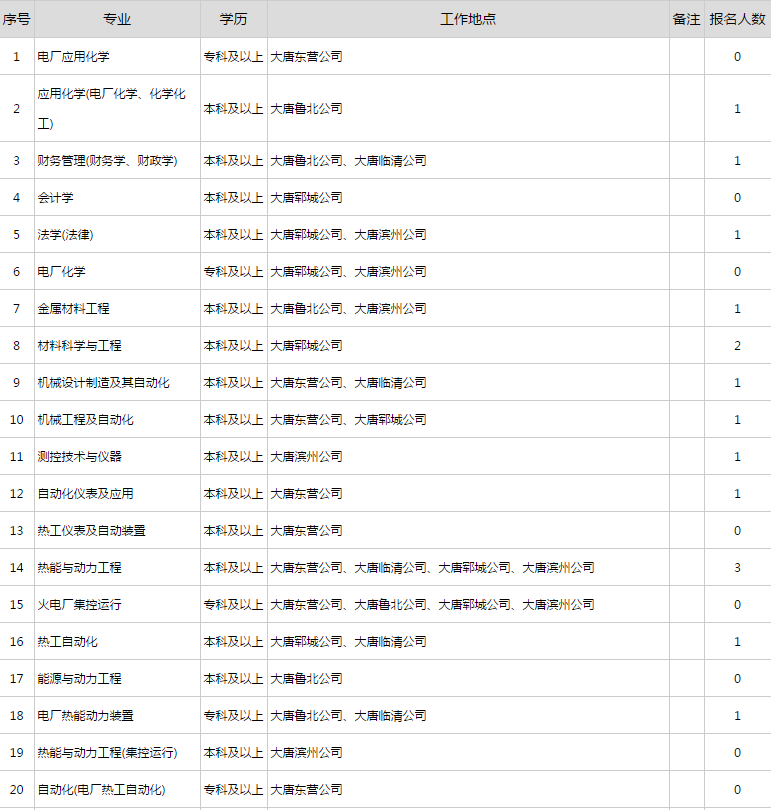Select the 电厂应用化学 major cell
Screen dimensions: 771x810
pyautogui.click(x=73, y=57)
